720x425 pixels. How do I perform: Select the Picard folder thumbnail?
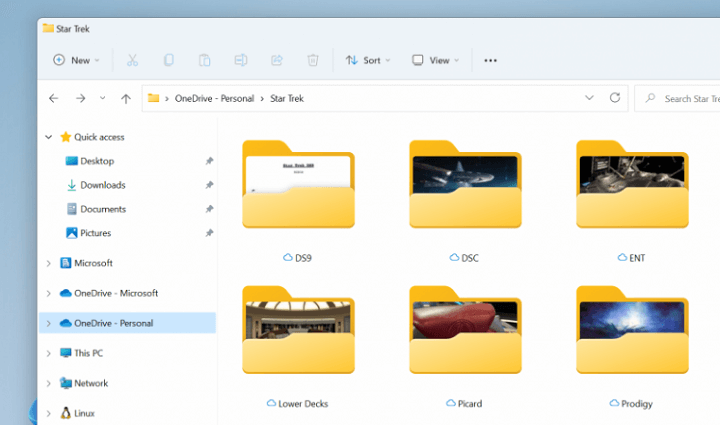point(465,330)
